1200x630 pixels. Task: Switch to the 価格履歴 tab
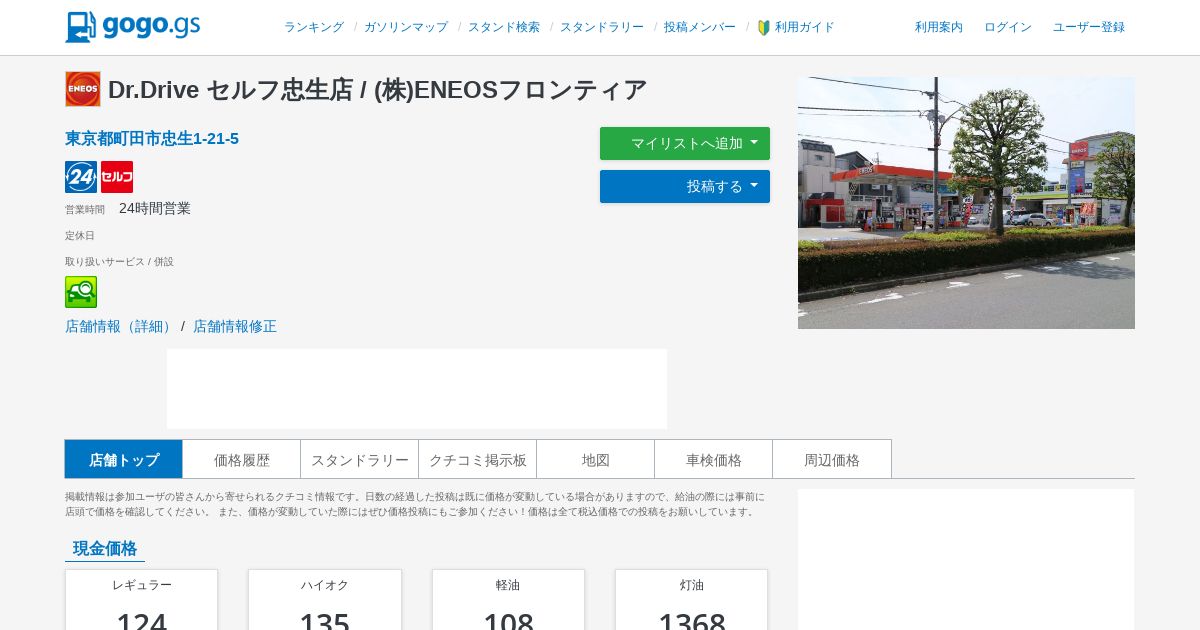(x=242, y=459)
